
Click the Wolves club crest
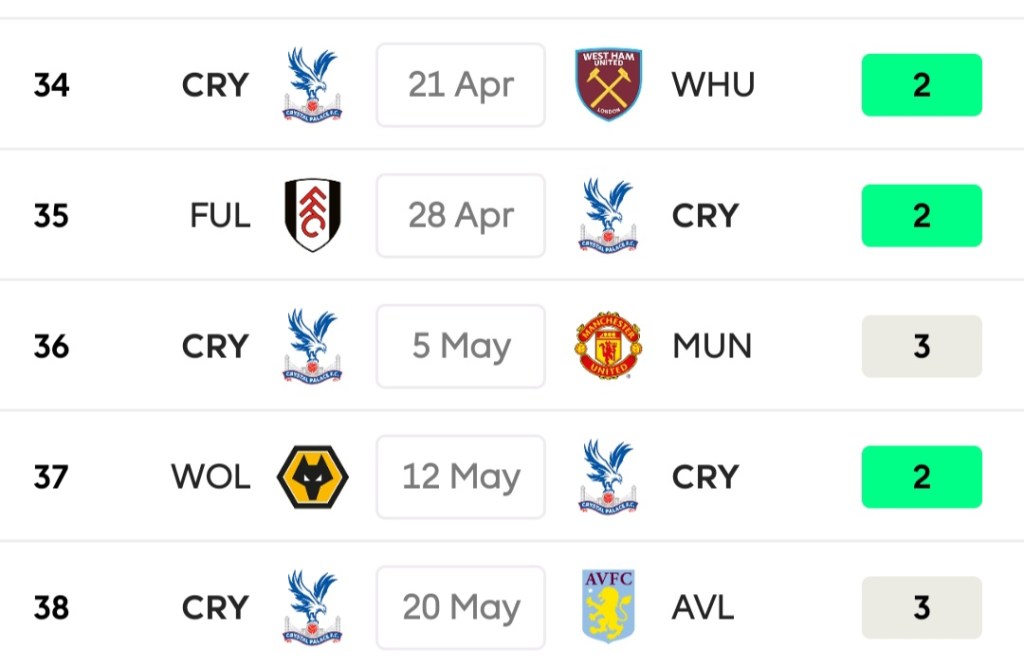pyautogui.click(x=312, y=477)
